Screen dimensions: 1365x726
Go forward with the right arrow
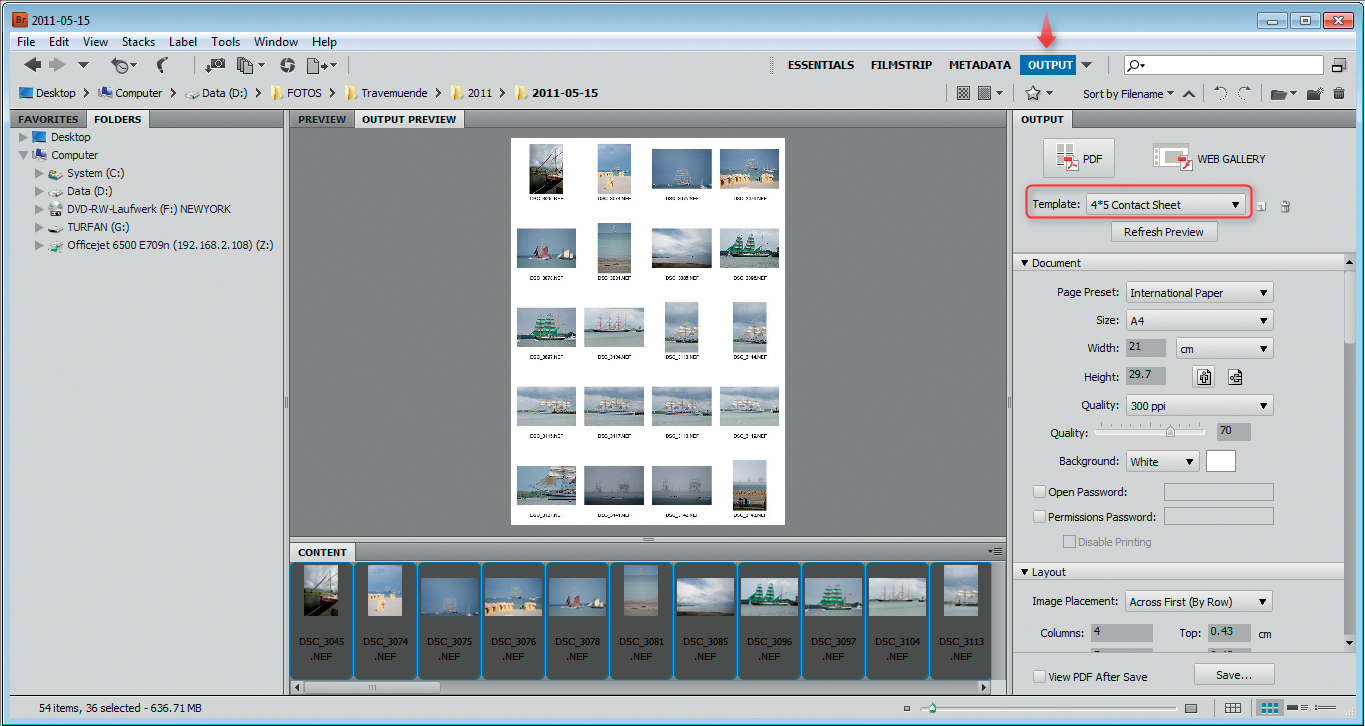(x=57, y=65)
